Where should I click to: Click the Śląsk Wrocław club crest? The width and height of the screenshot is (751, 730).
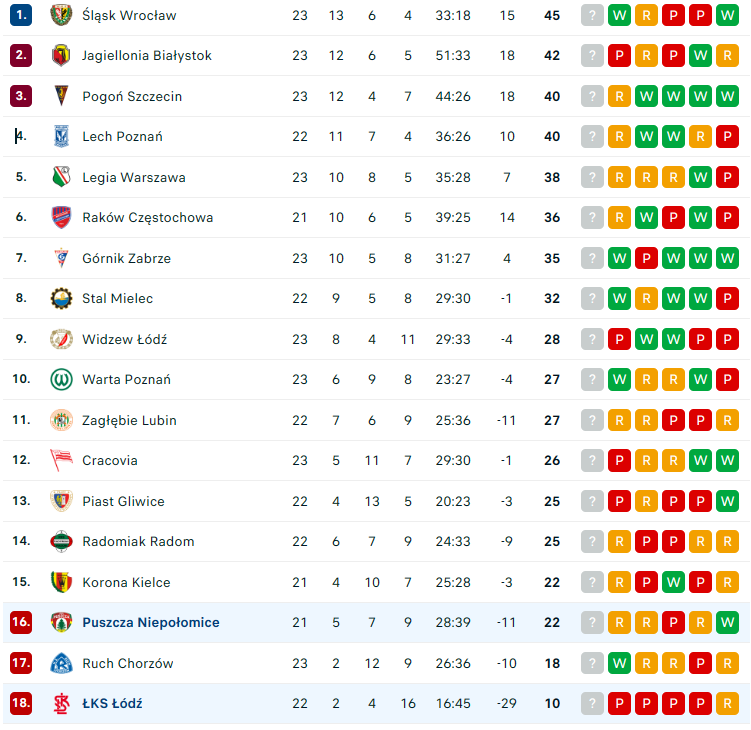pos(62,15)
